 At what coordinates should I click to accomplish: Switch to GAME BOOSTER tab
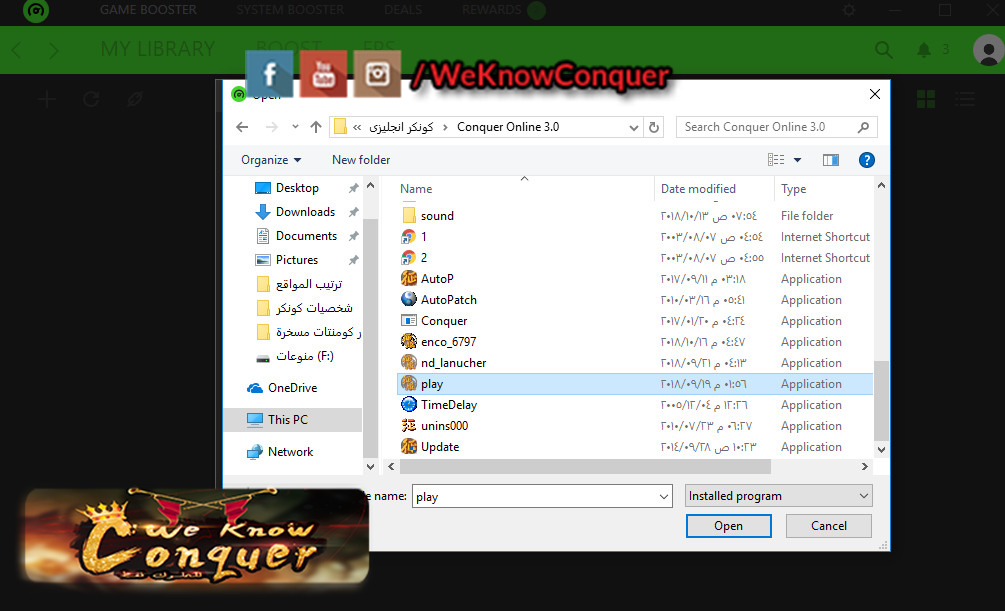148,10
